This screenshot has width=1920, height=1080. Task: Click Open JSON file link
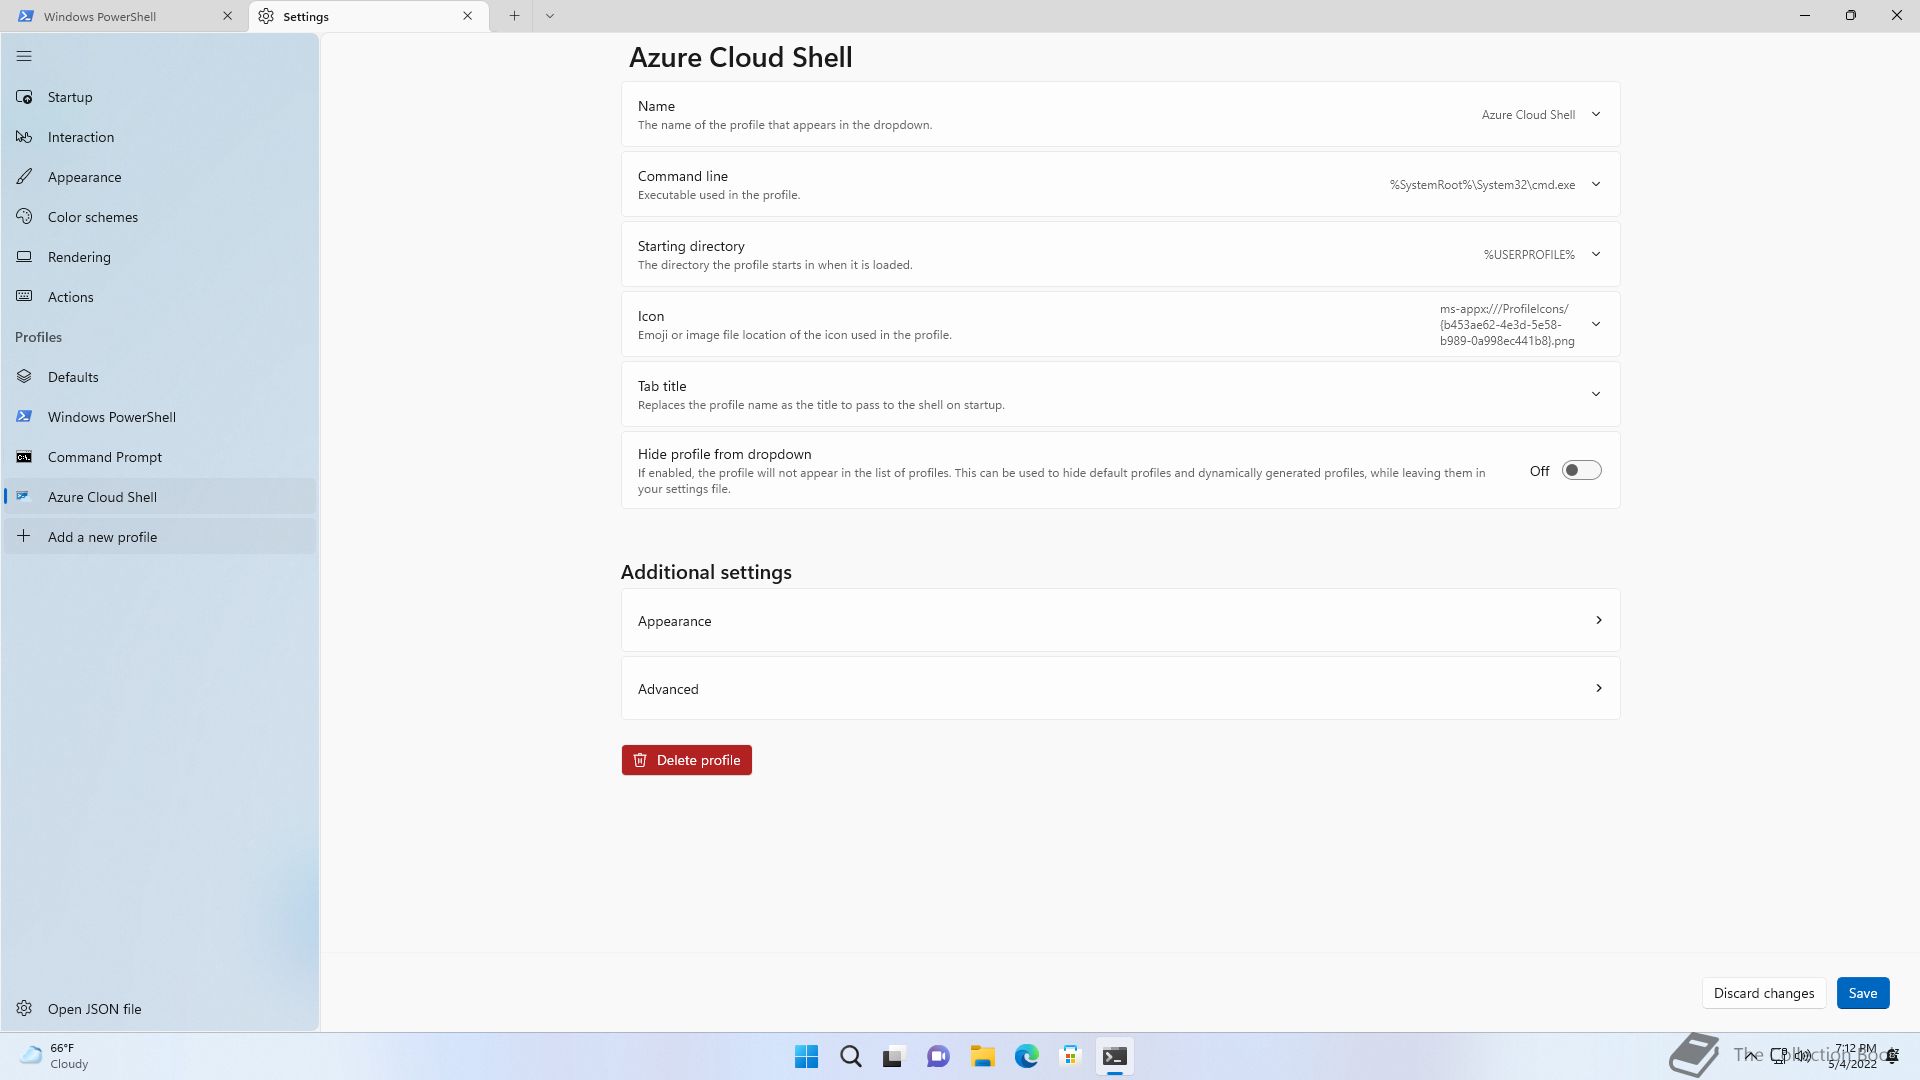coord(160,1009)
